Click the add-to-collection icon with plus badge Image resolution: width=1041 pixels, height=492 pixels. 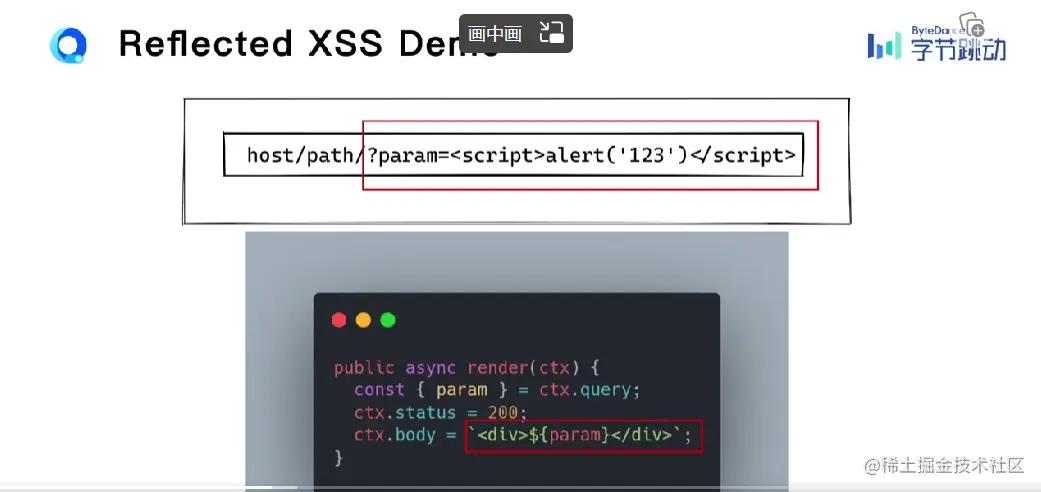point(972,24)
